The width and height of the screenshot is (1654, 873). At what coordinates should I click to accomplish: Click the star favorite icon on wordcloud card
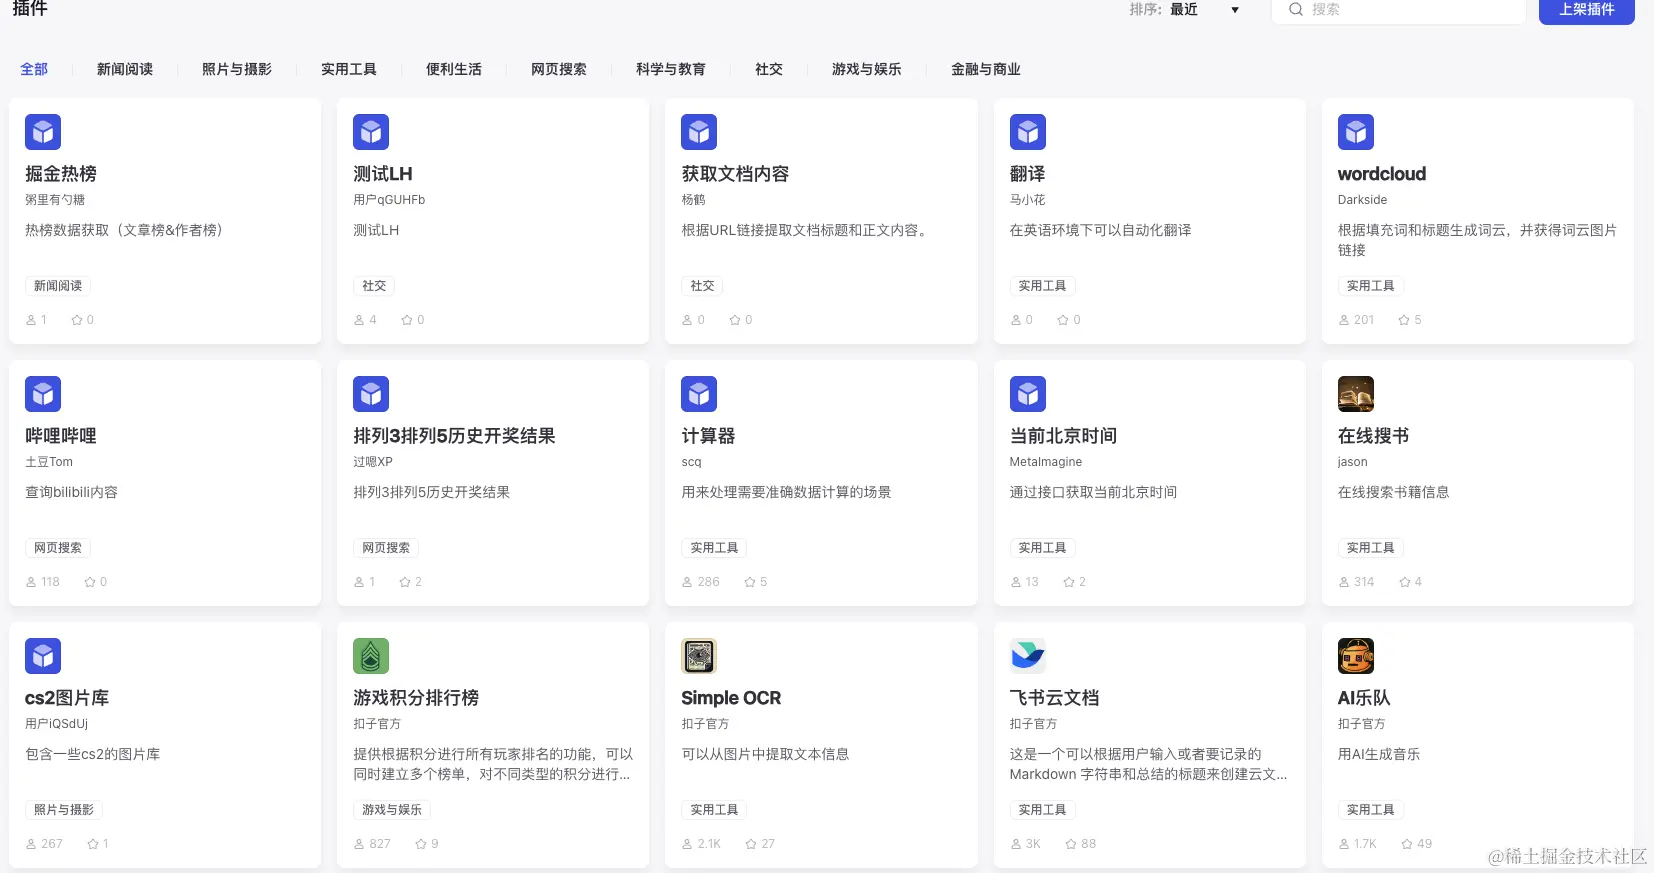tap(1404, 320)
